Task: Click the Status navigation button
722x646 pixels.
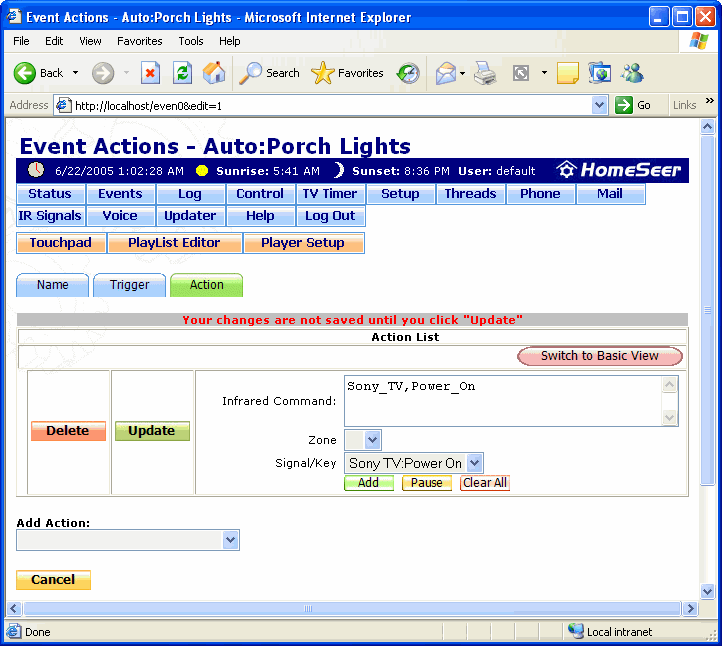Action: pyautogui.click(x=50, y=194)
